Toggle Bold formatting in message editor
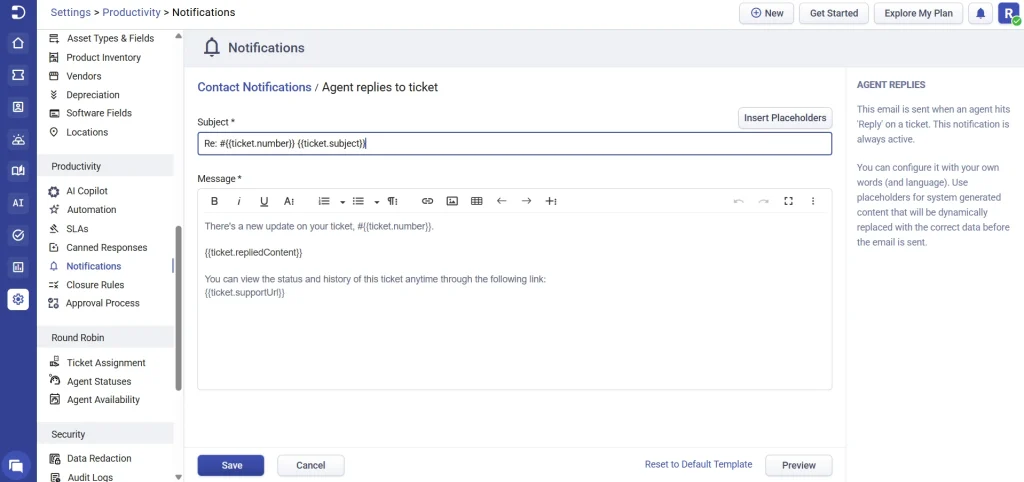 (214, 201)
